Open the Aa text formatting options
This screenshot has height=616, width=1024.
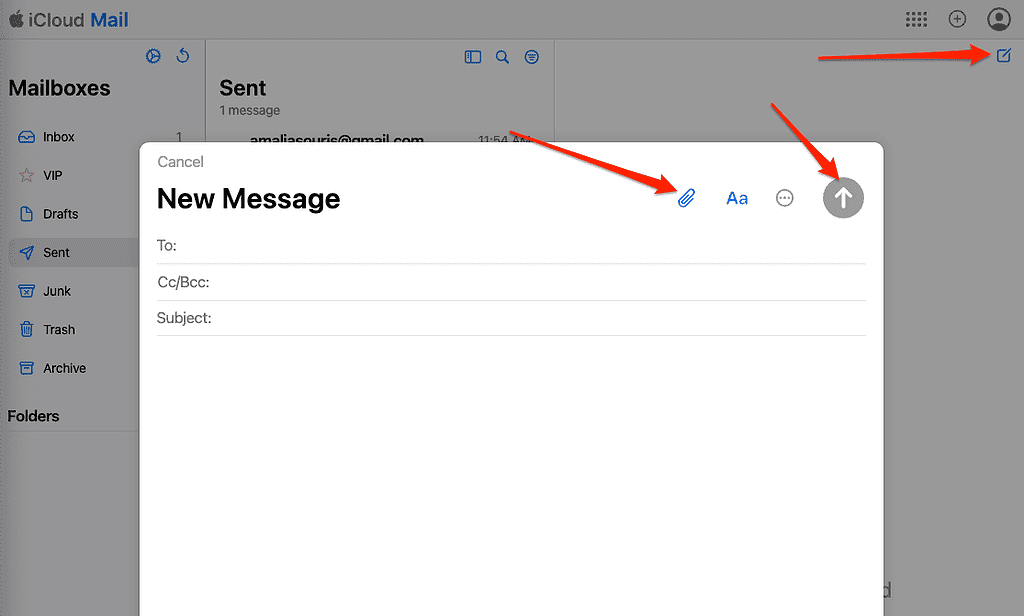click(x=737, y=198)
